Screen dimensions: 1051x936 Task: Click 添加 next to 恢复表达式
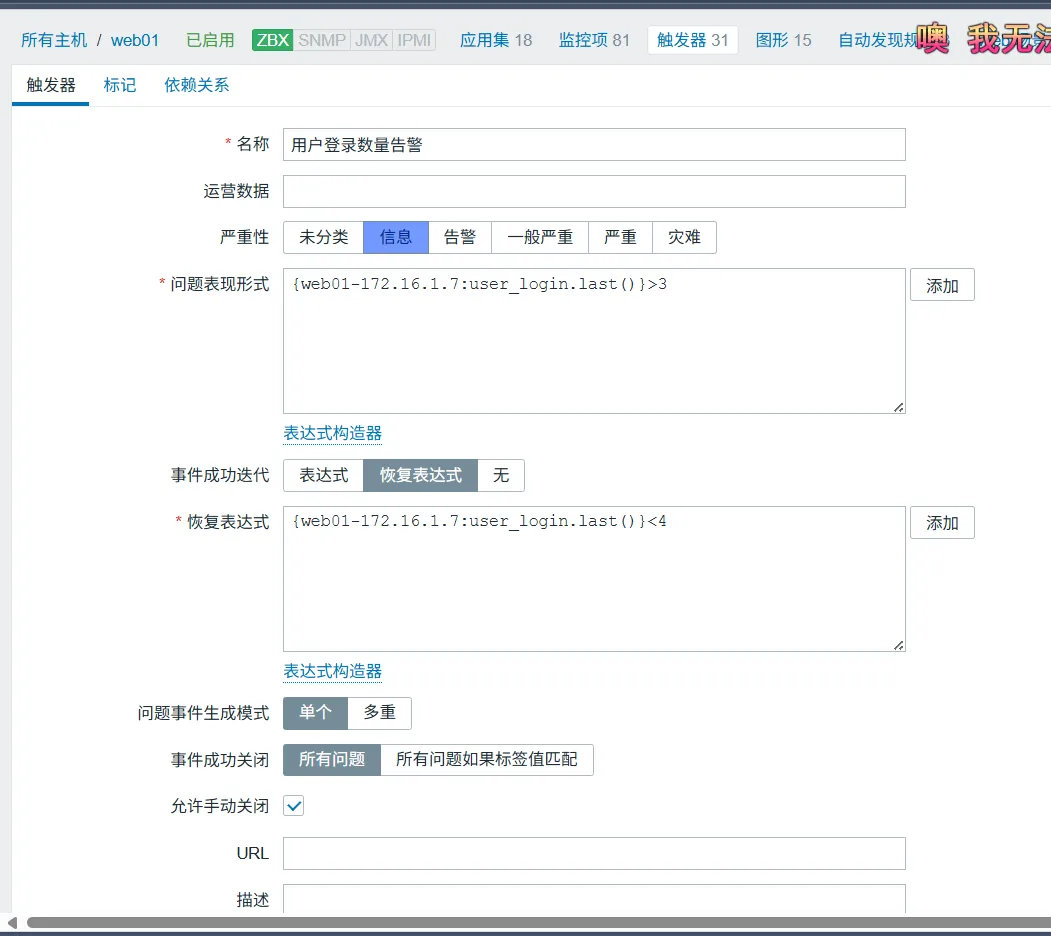point(942,523)
